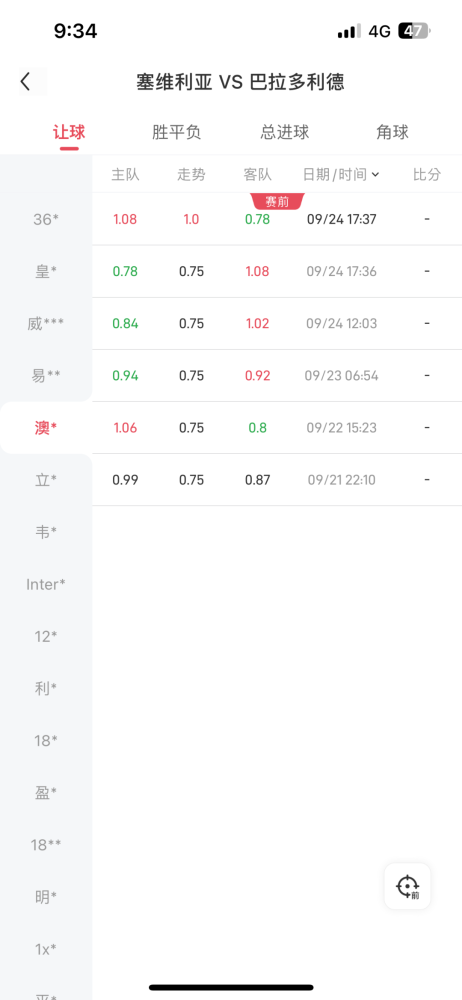Select bookmaker 1x* in sidebar

46,949
